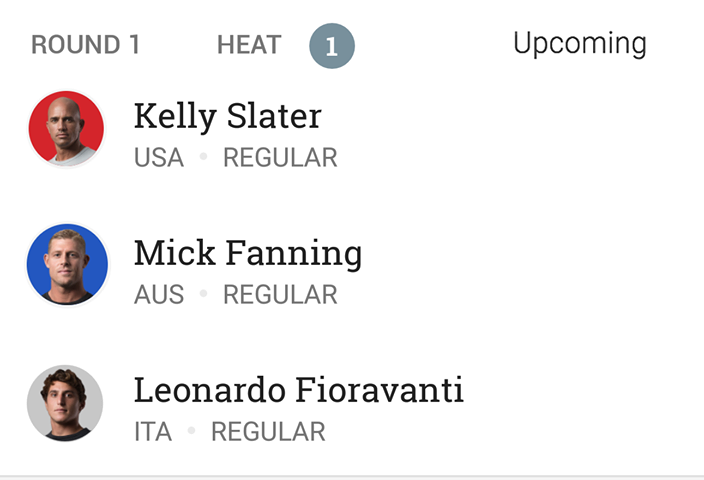Open Leonardo Fioravanti's name link
Screen dimensions: 704x480
tap(298, 390)
